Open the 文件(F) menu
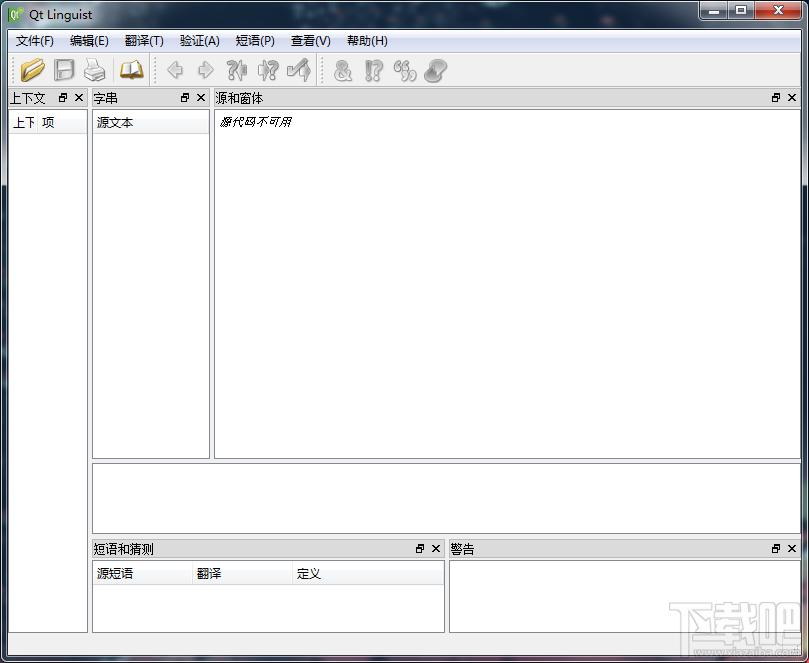 (x=35, y=41)
